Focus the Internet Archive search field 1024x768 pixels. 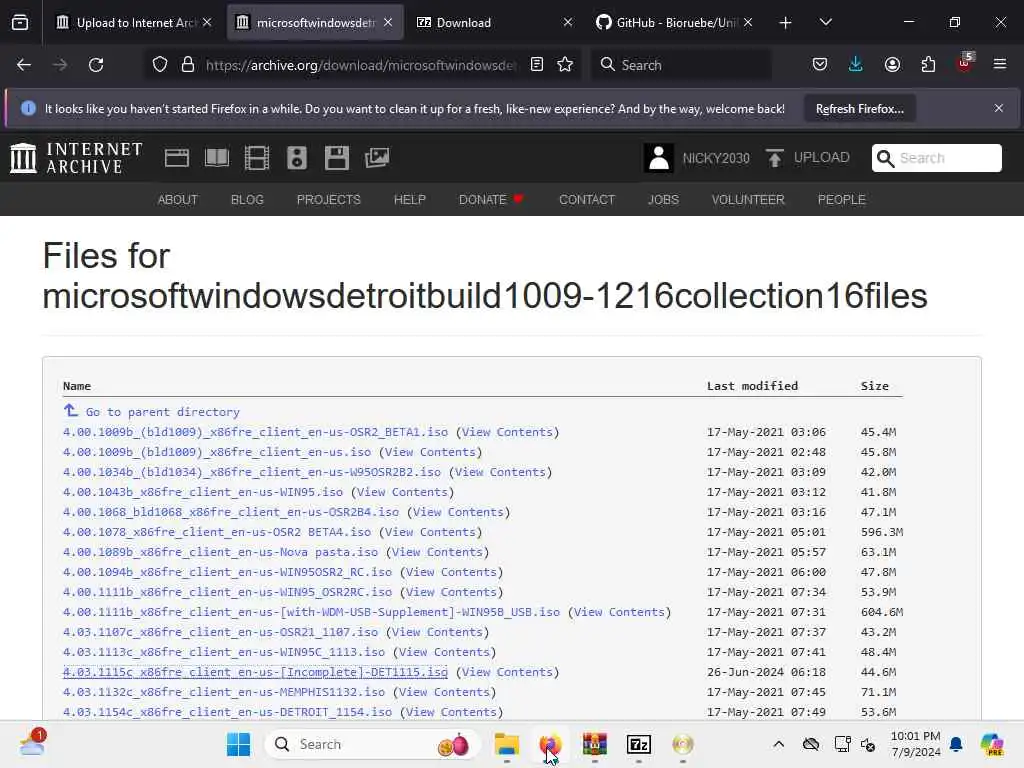[936, 158]
